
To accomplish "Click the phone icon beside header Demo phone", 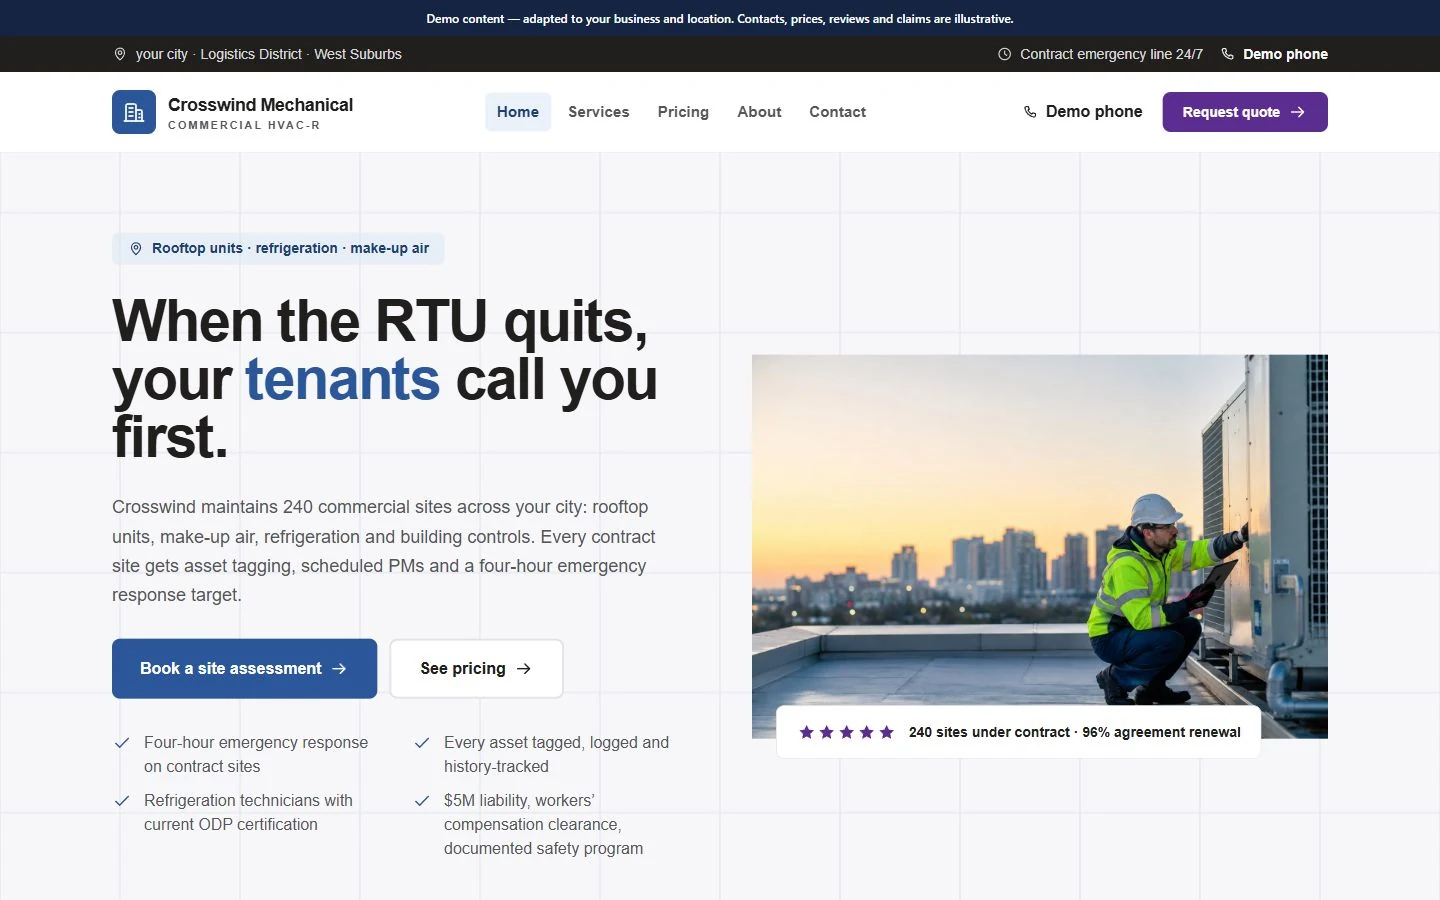I will point(1030,112).
